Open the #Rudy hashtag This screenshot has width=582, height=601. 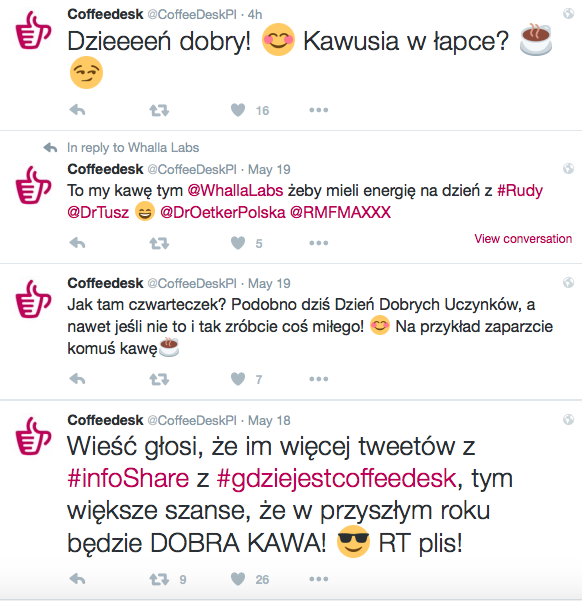(x=520, y=190)
